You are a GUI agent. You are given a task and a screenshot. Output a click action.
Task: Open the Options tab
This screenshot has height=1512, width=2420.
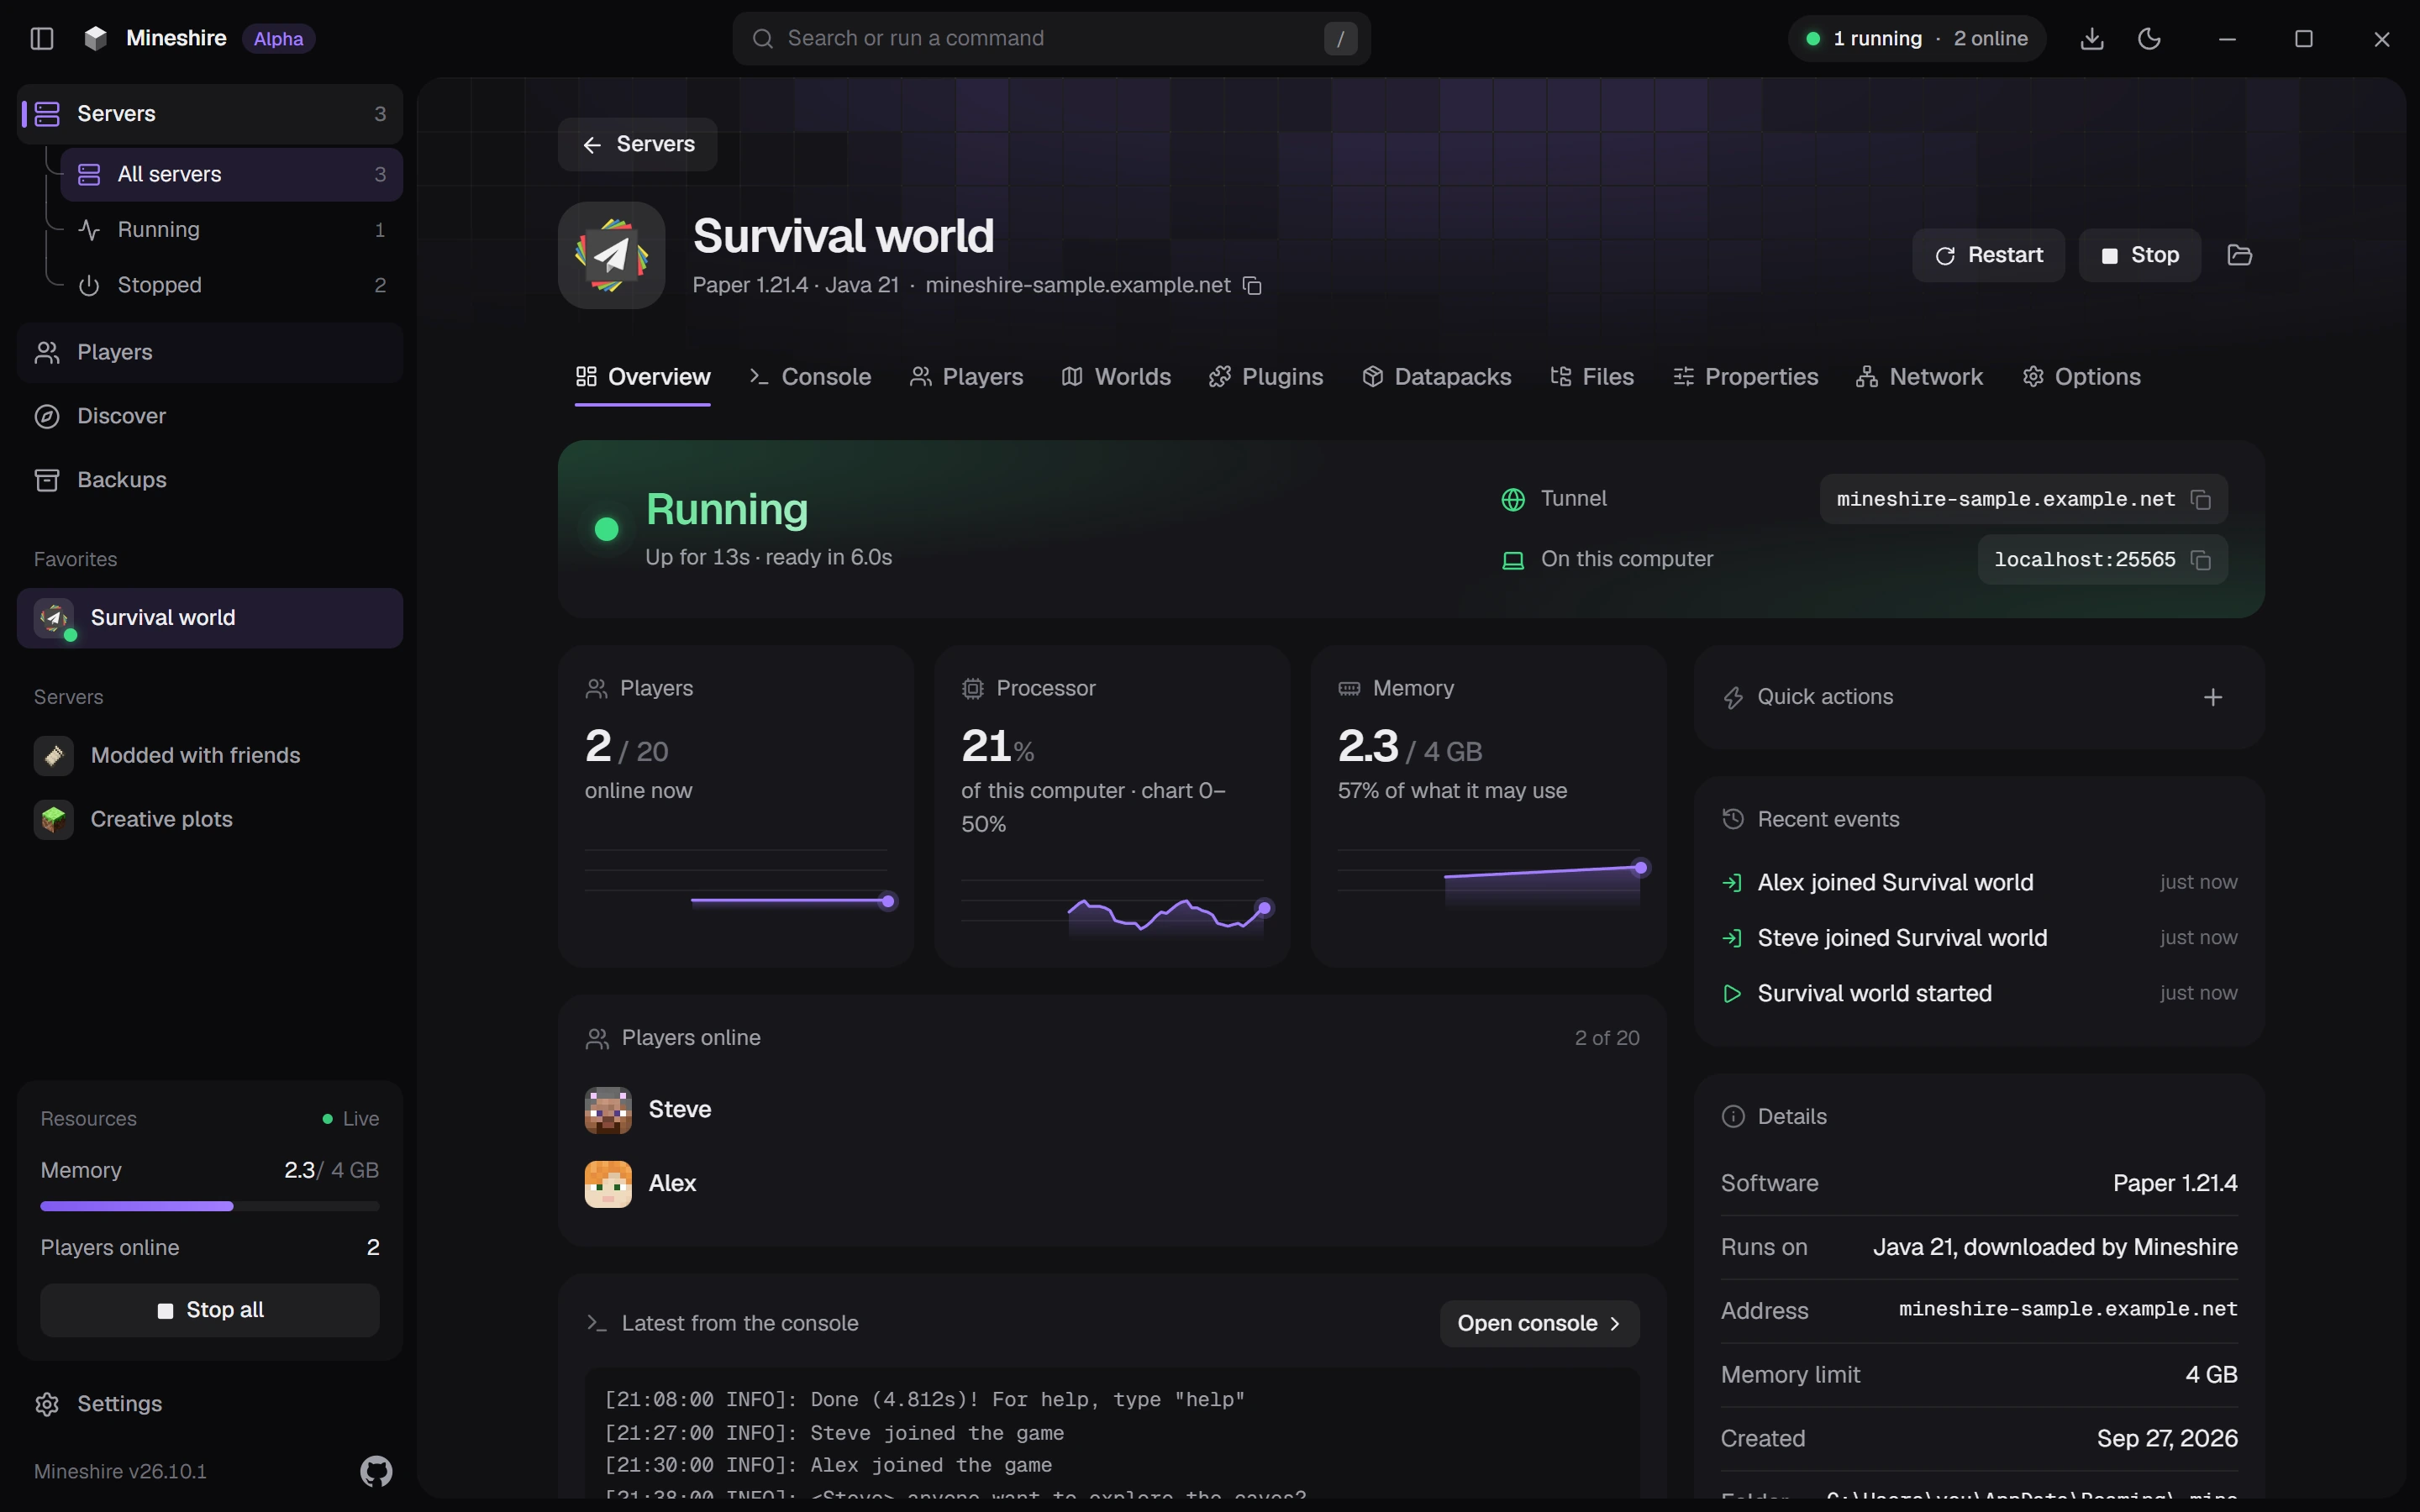(2081, 377)
